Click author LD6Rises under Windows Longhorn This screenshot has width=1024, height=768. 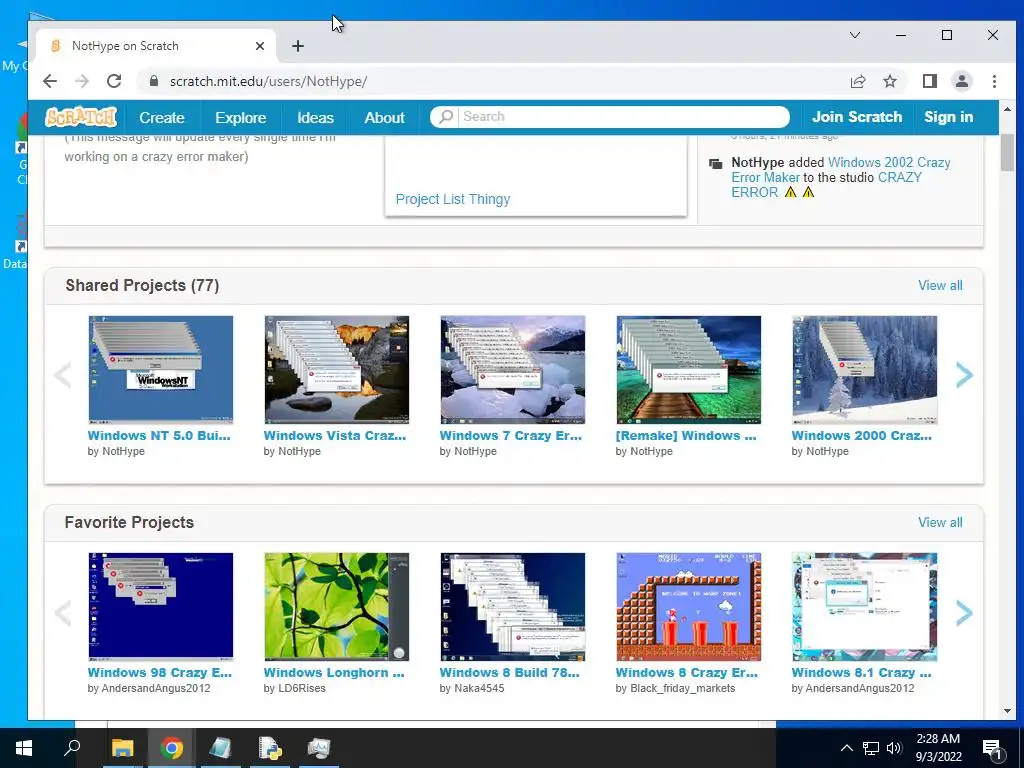(x=302, y=688)
